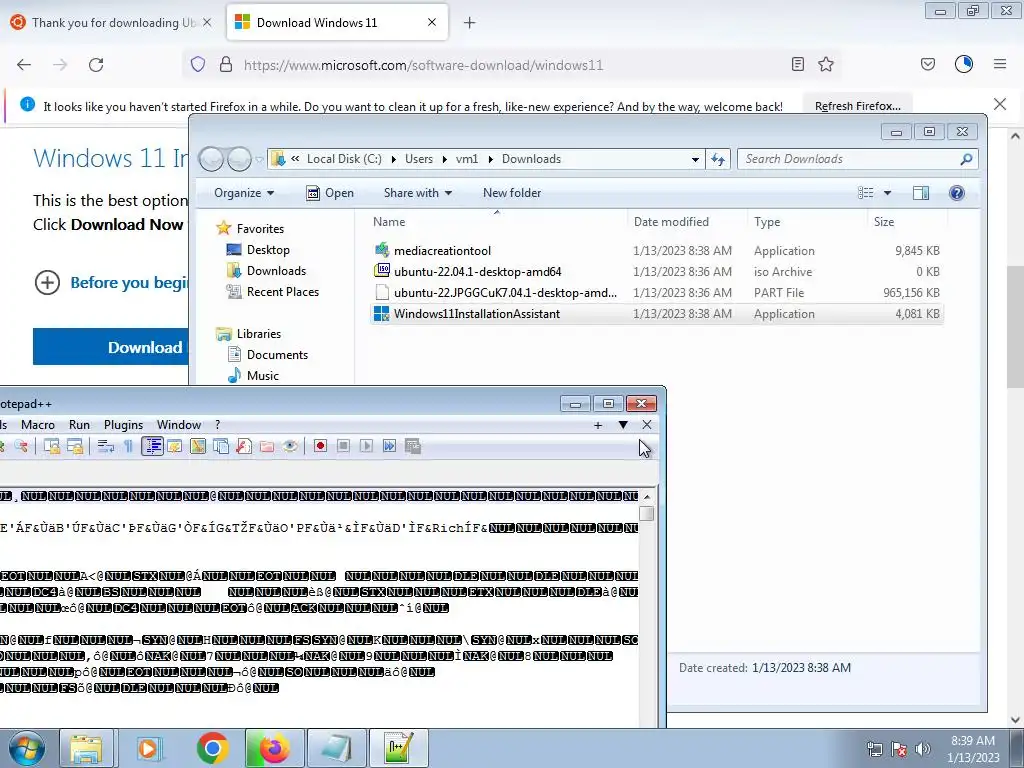Click Synchronize Horizontal Scrolling icon
Screen dimensions: 1024x768
(75, 446)
